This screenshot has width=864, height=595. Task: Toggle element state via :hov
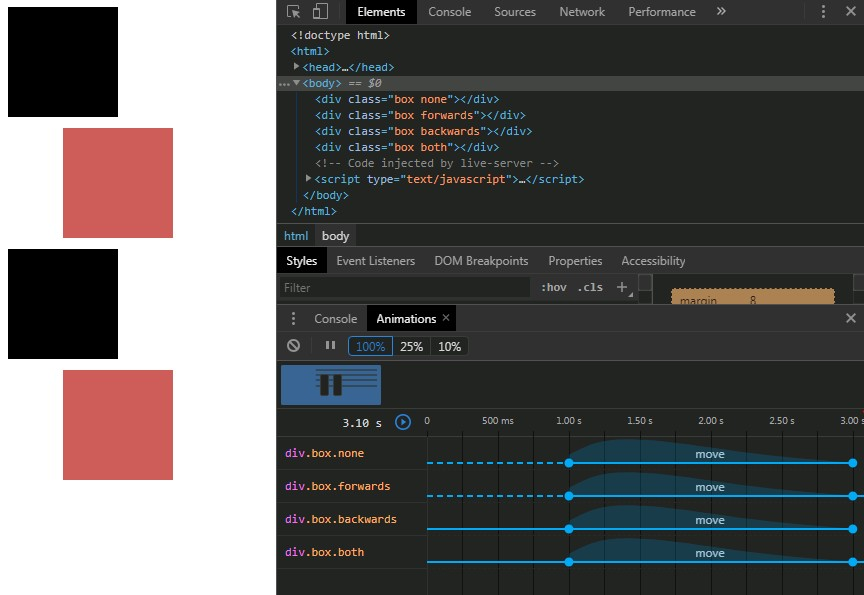tap(553, 287)
